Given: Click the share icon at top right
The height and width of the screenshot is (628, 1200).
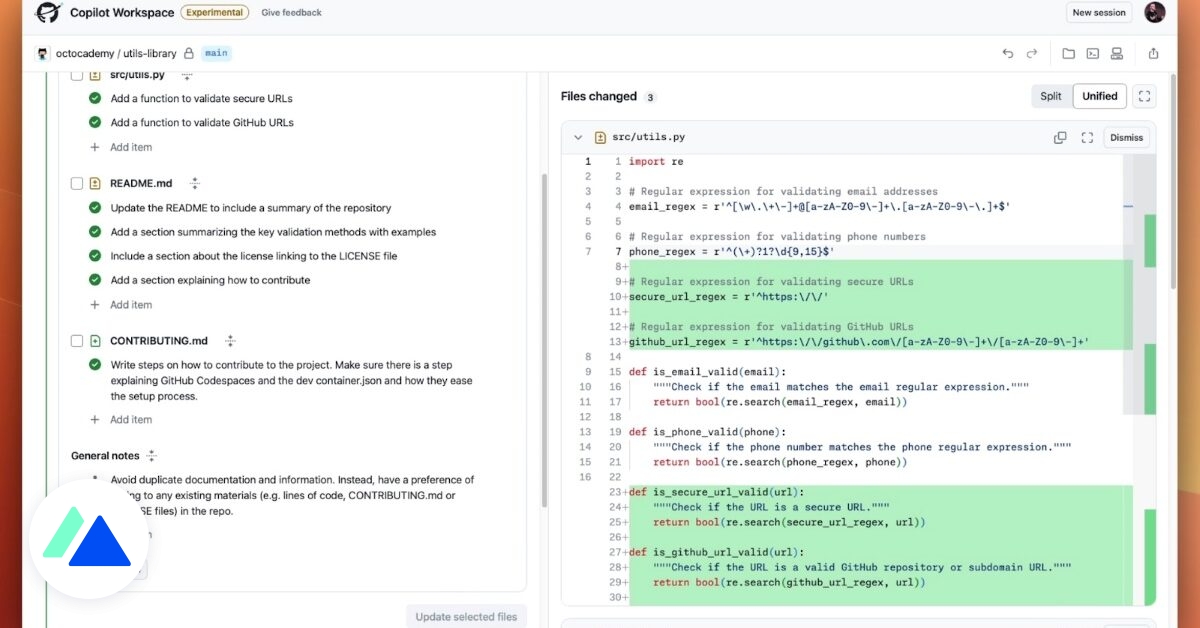Looking at the screenshot, I should tap(1154, 53).
